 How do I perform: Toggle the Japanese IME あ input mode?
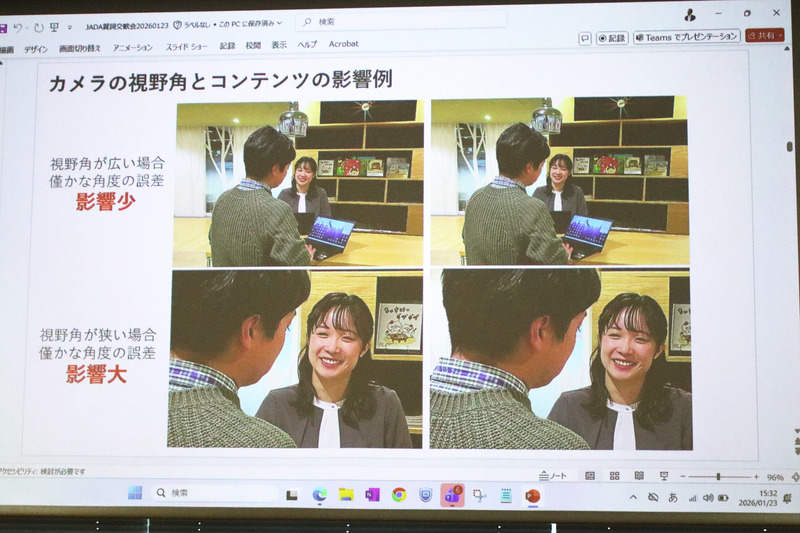672,497
